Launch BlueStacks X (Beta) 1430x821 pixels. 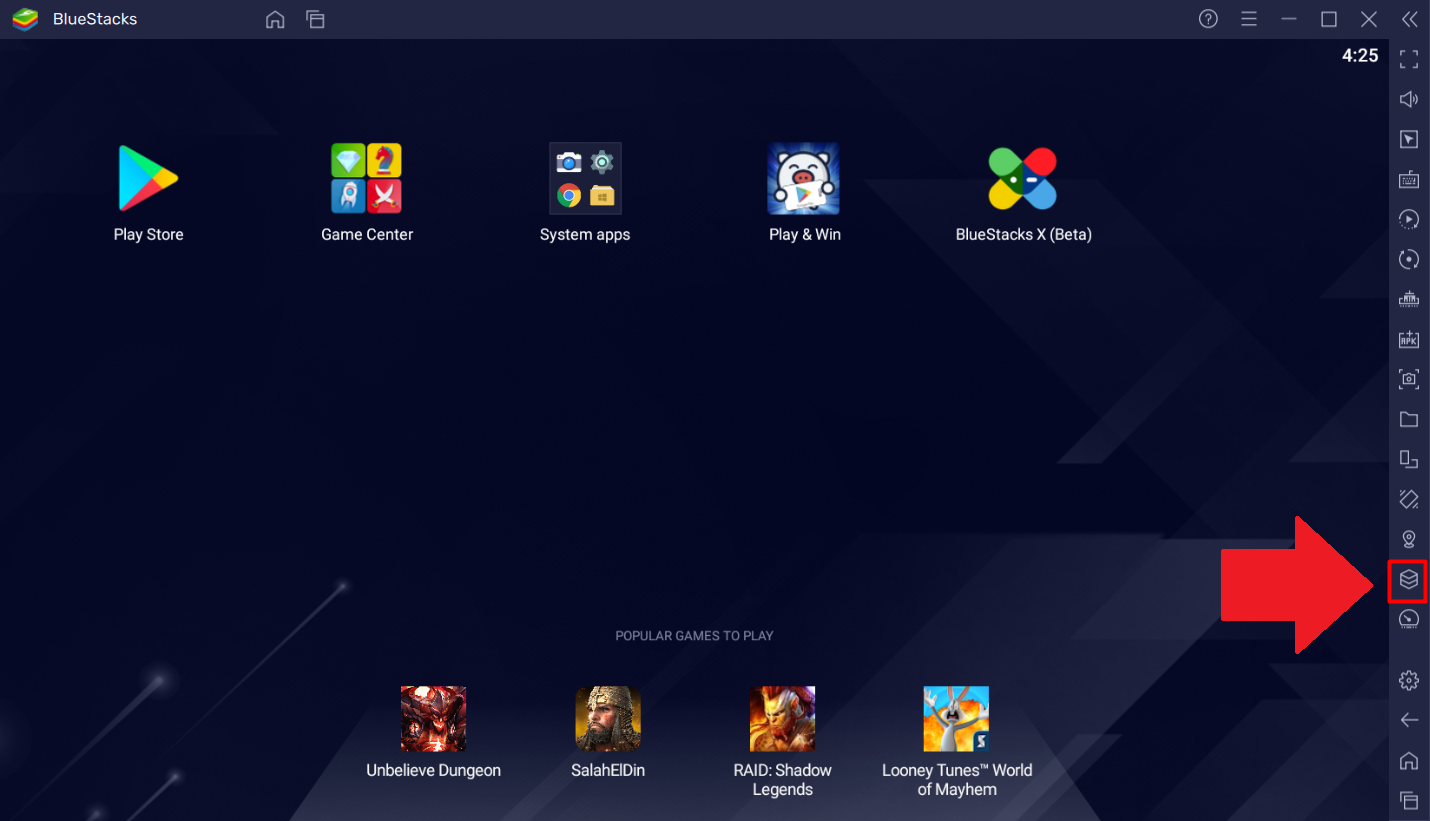point(1023,178)
